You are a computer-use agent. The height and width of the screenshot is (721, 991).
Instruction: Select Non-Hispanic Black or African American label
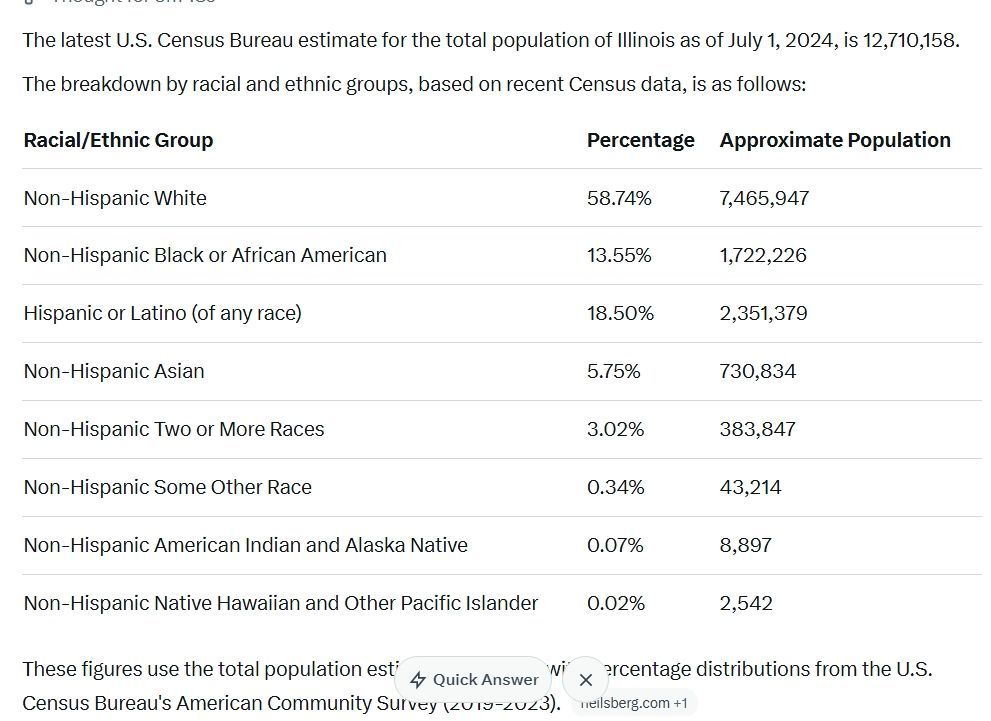coord(205,255)
